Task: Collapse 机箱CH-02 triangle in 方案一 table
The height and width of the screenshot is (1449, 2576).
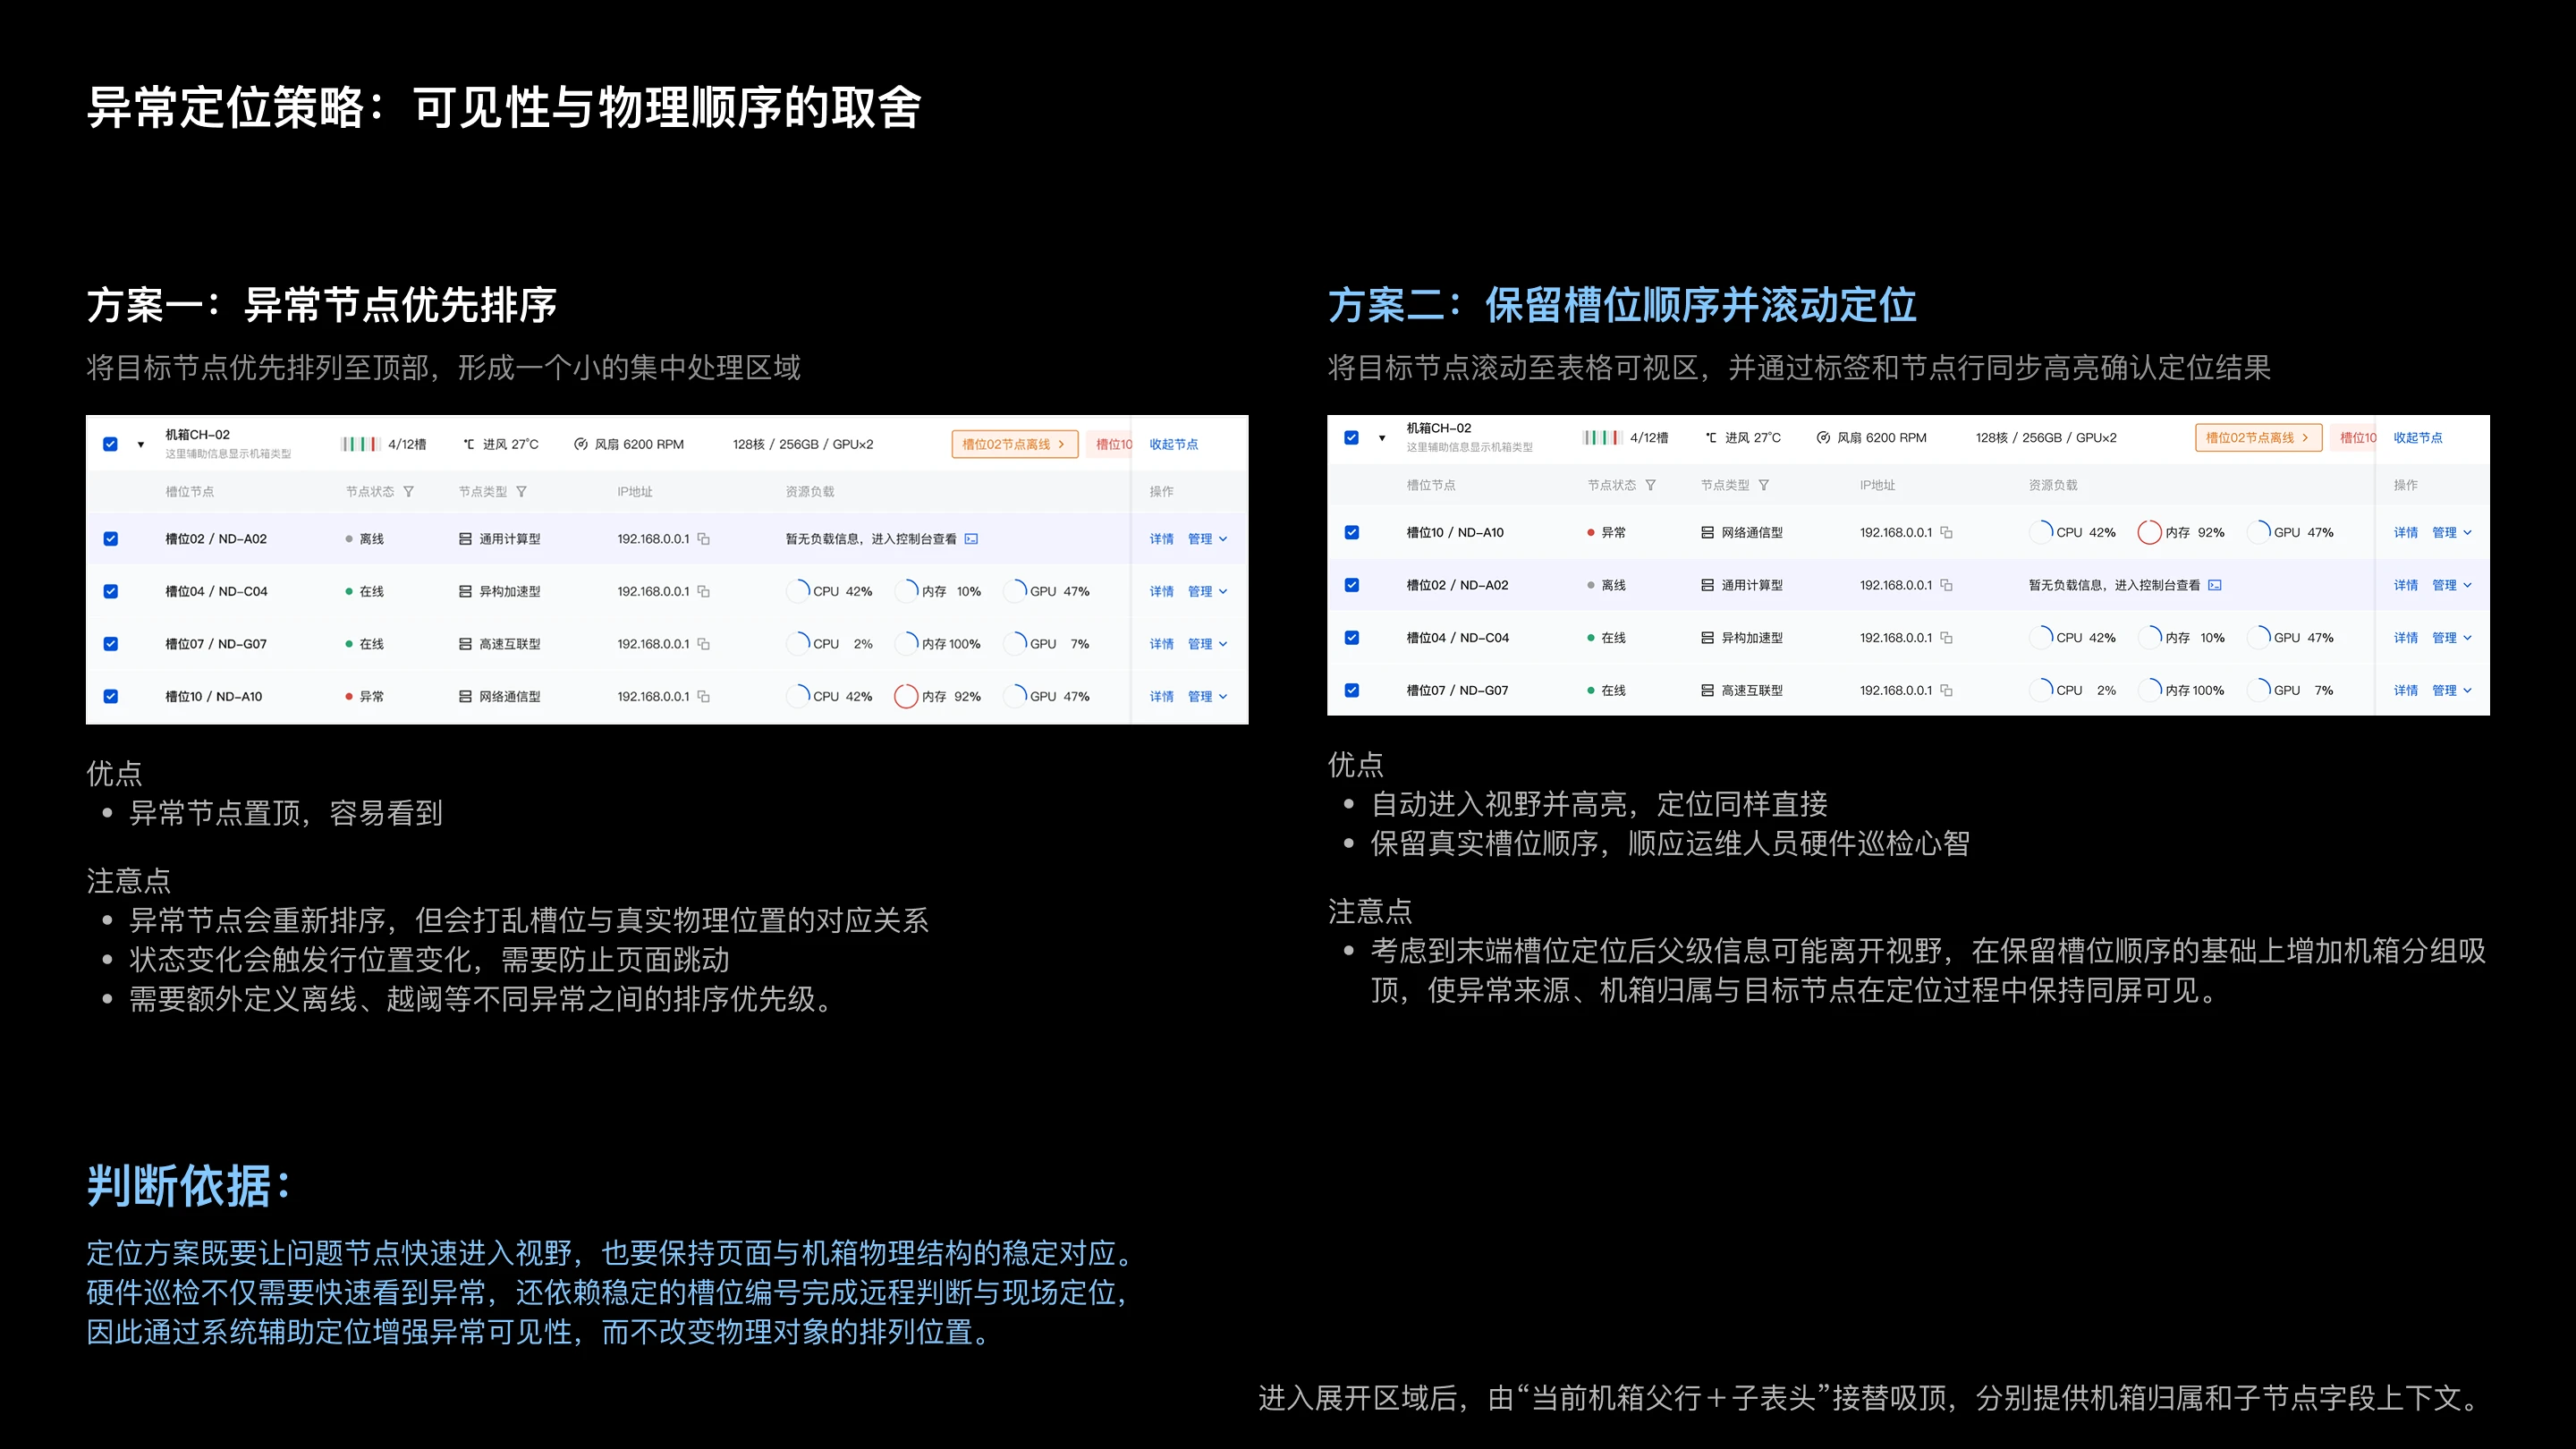Action: click(141, 445)
